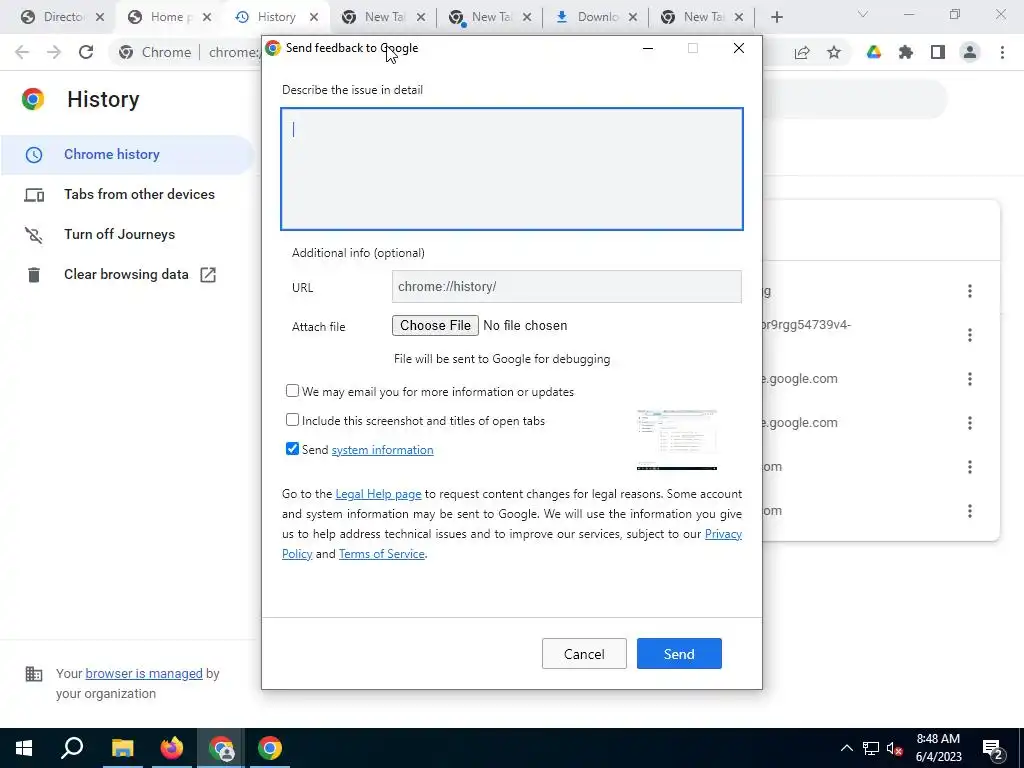Click the browser forward arrow
The width and height of the screenshot is (1024, 768).
point(54,52)
